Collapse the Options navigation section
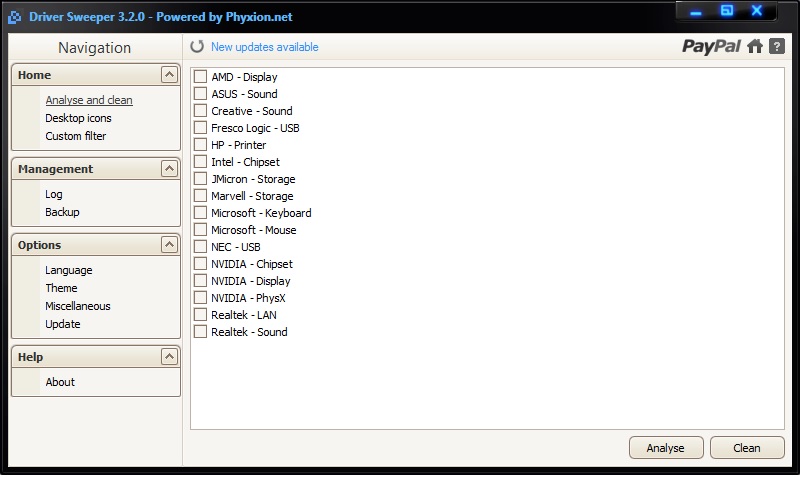The width and height of the screenshot is (801, 477). [169, 245]
